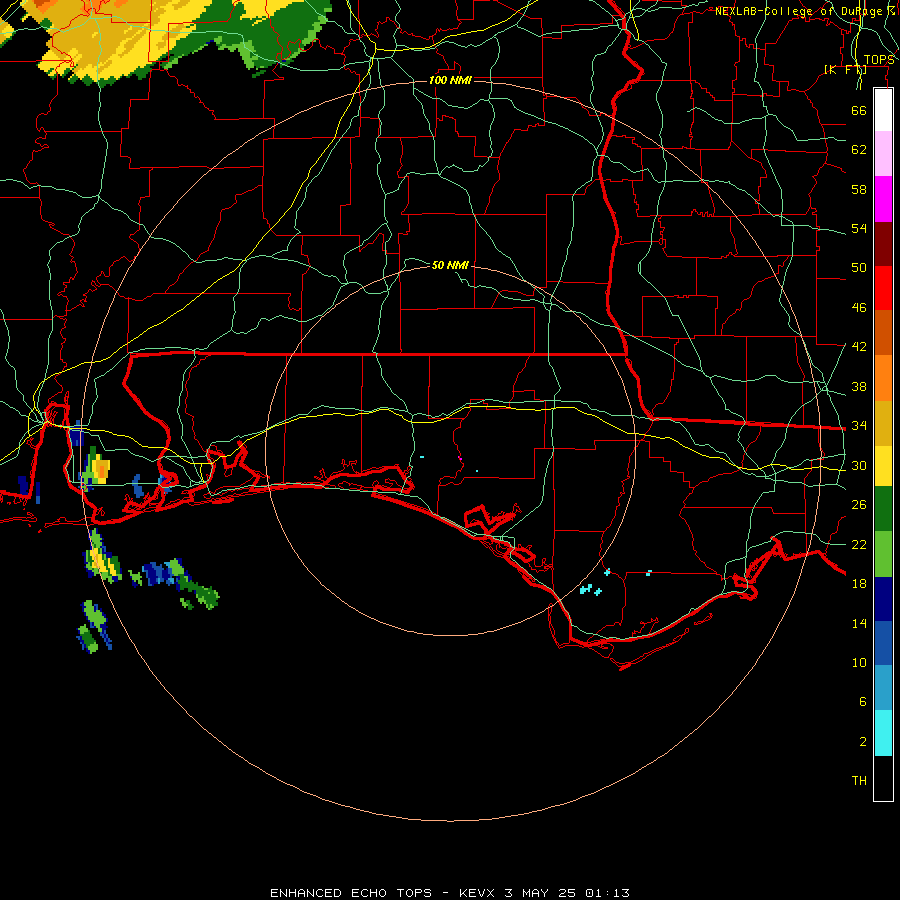Click the 50 NMI range ring label
The image size is (900, 900).
coord(450,265)
